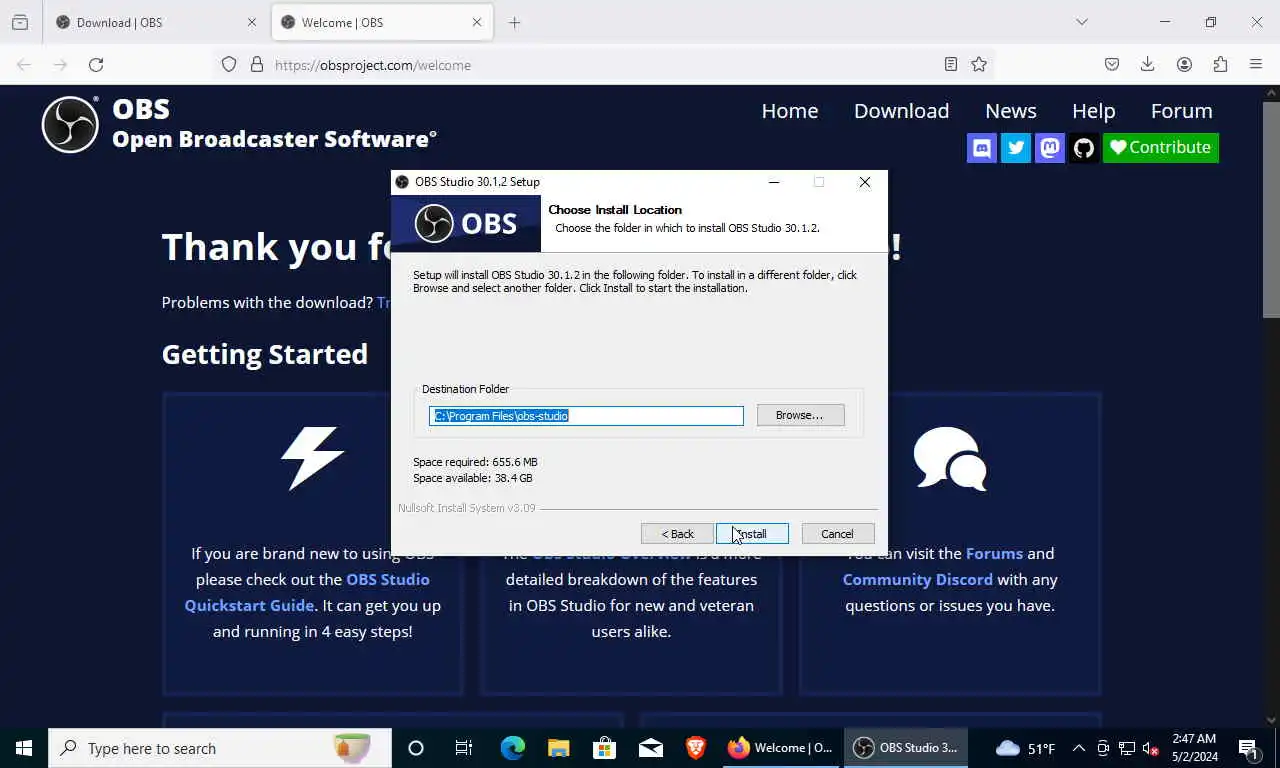The image size is (1280, 768).
Task: Open Microsoft Store from the taskbar
Action: (x=604, y=748)
